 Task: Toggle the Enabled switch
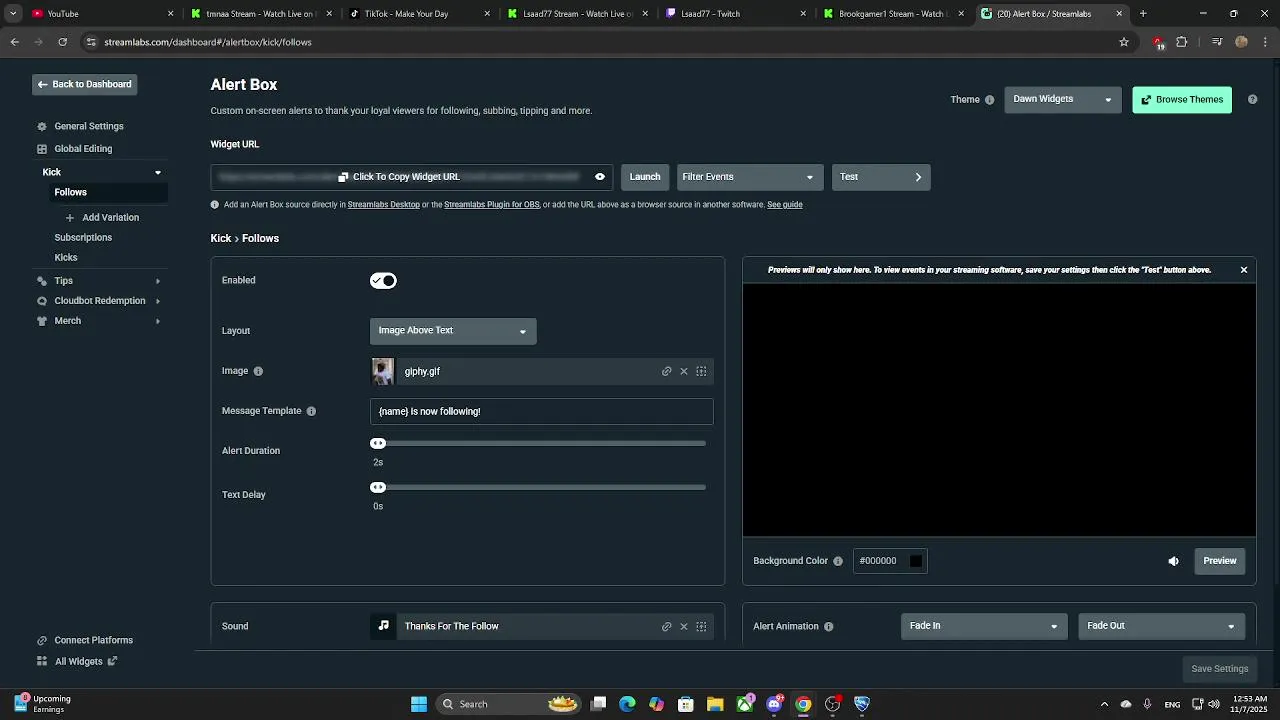(x=383, y=281)
